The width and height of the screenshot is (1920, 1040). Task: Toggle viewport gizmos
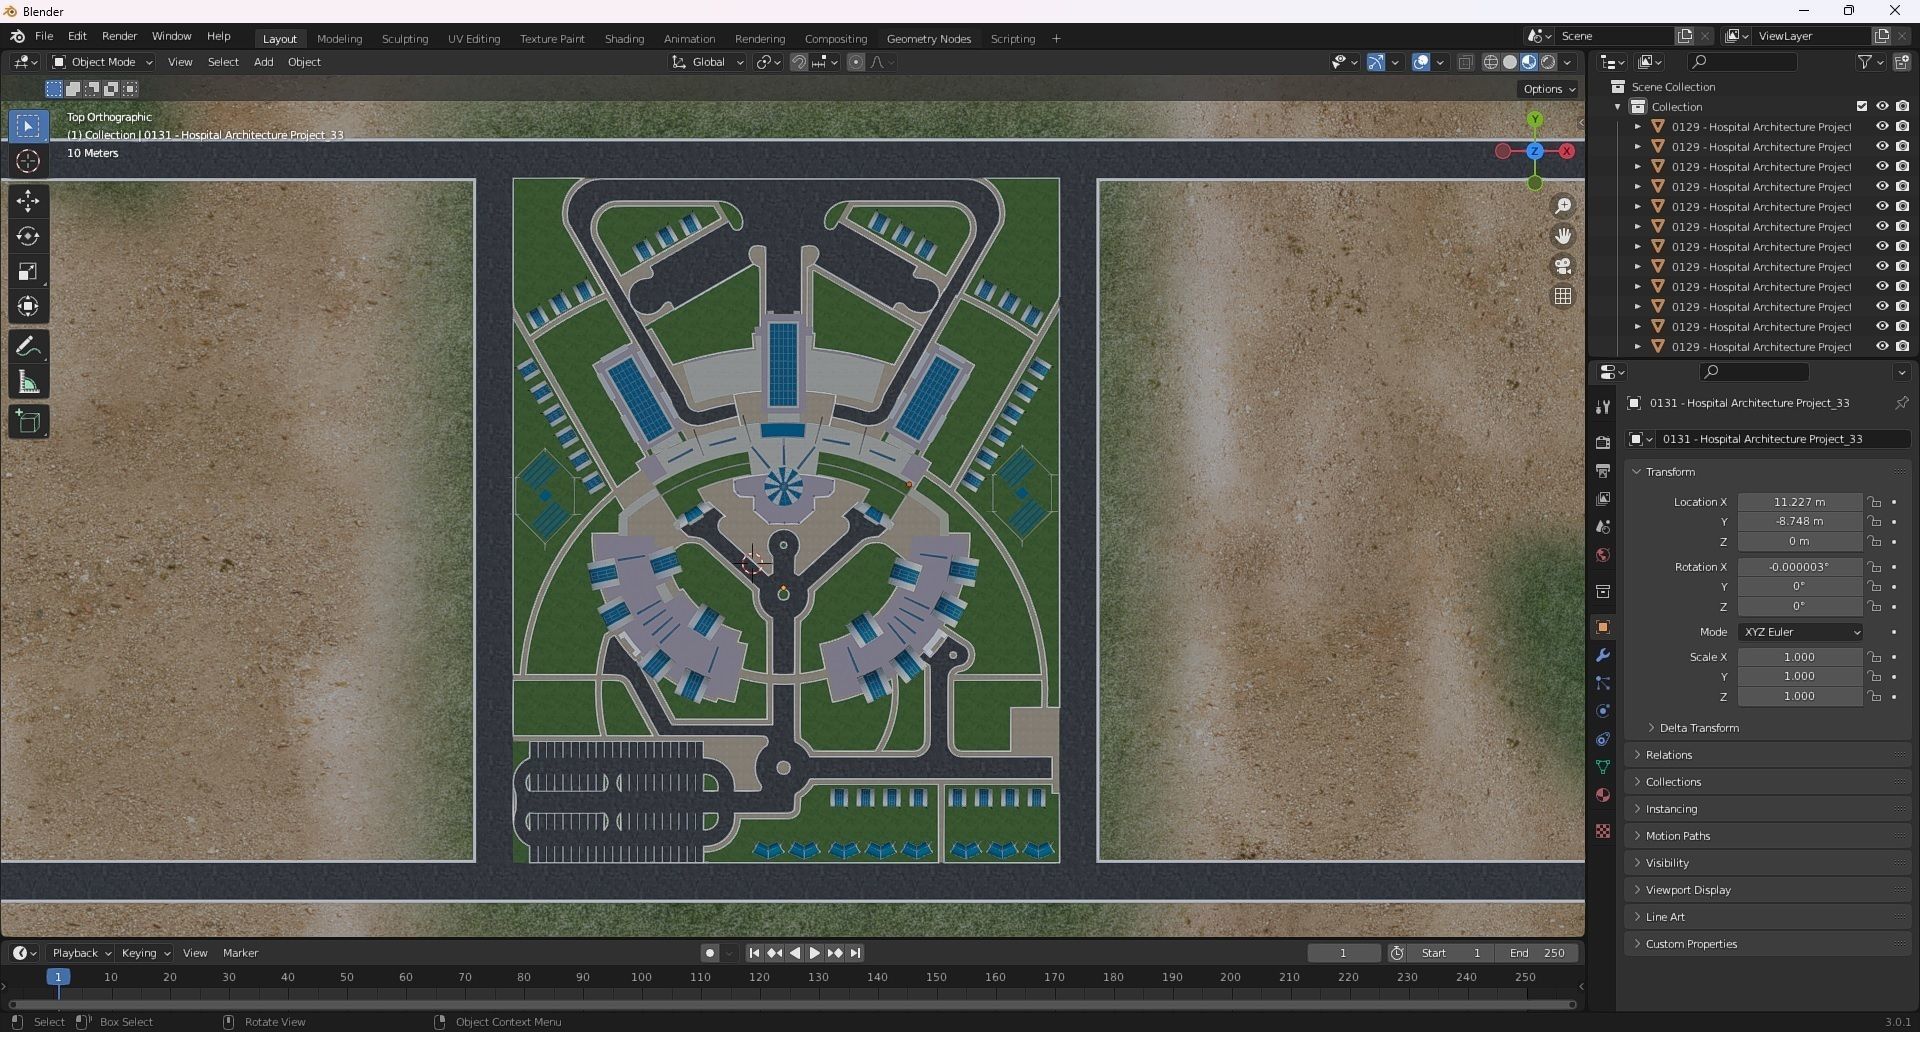[x=1376, y=62]
